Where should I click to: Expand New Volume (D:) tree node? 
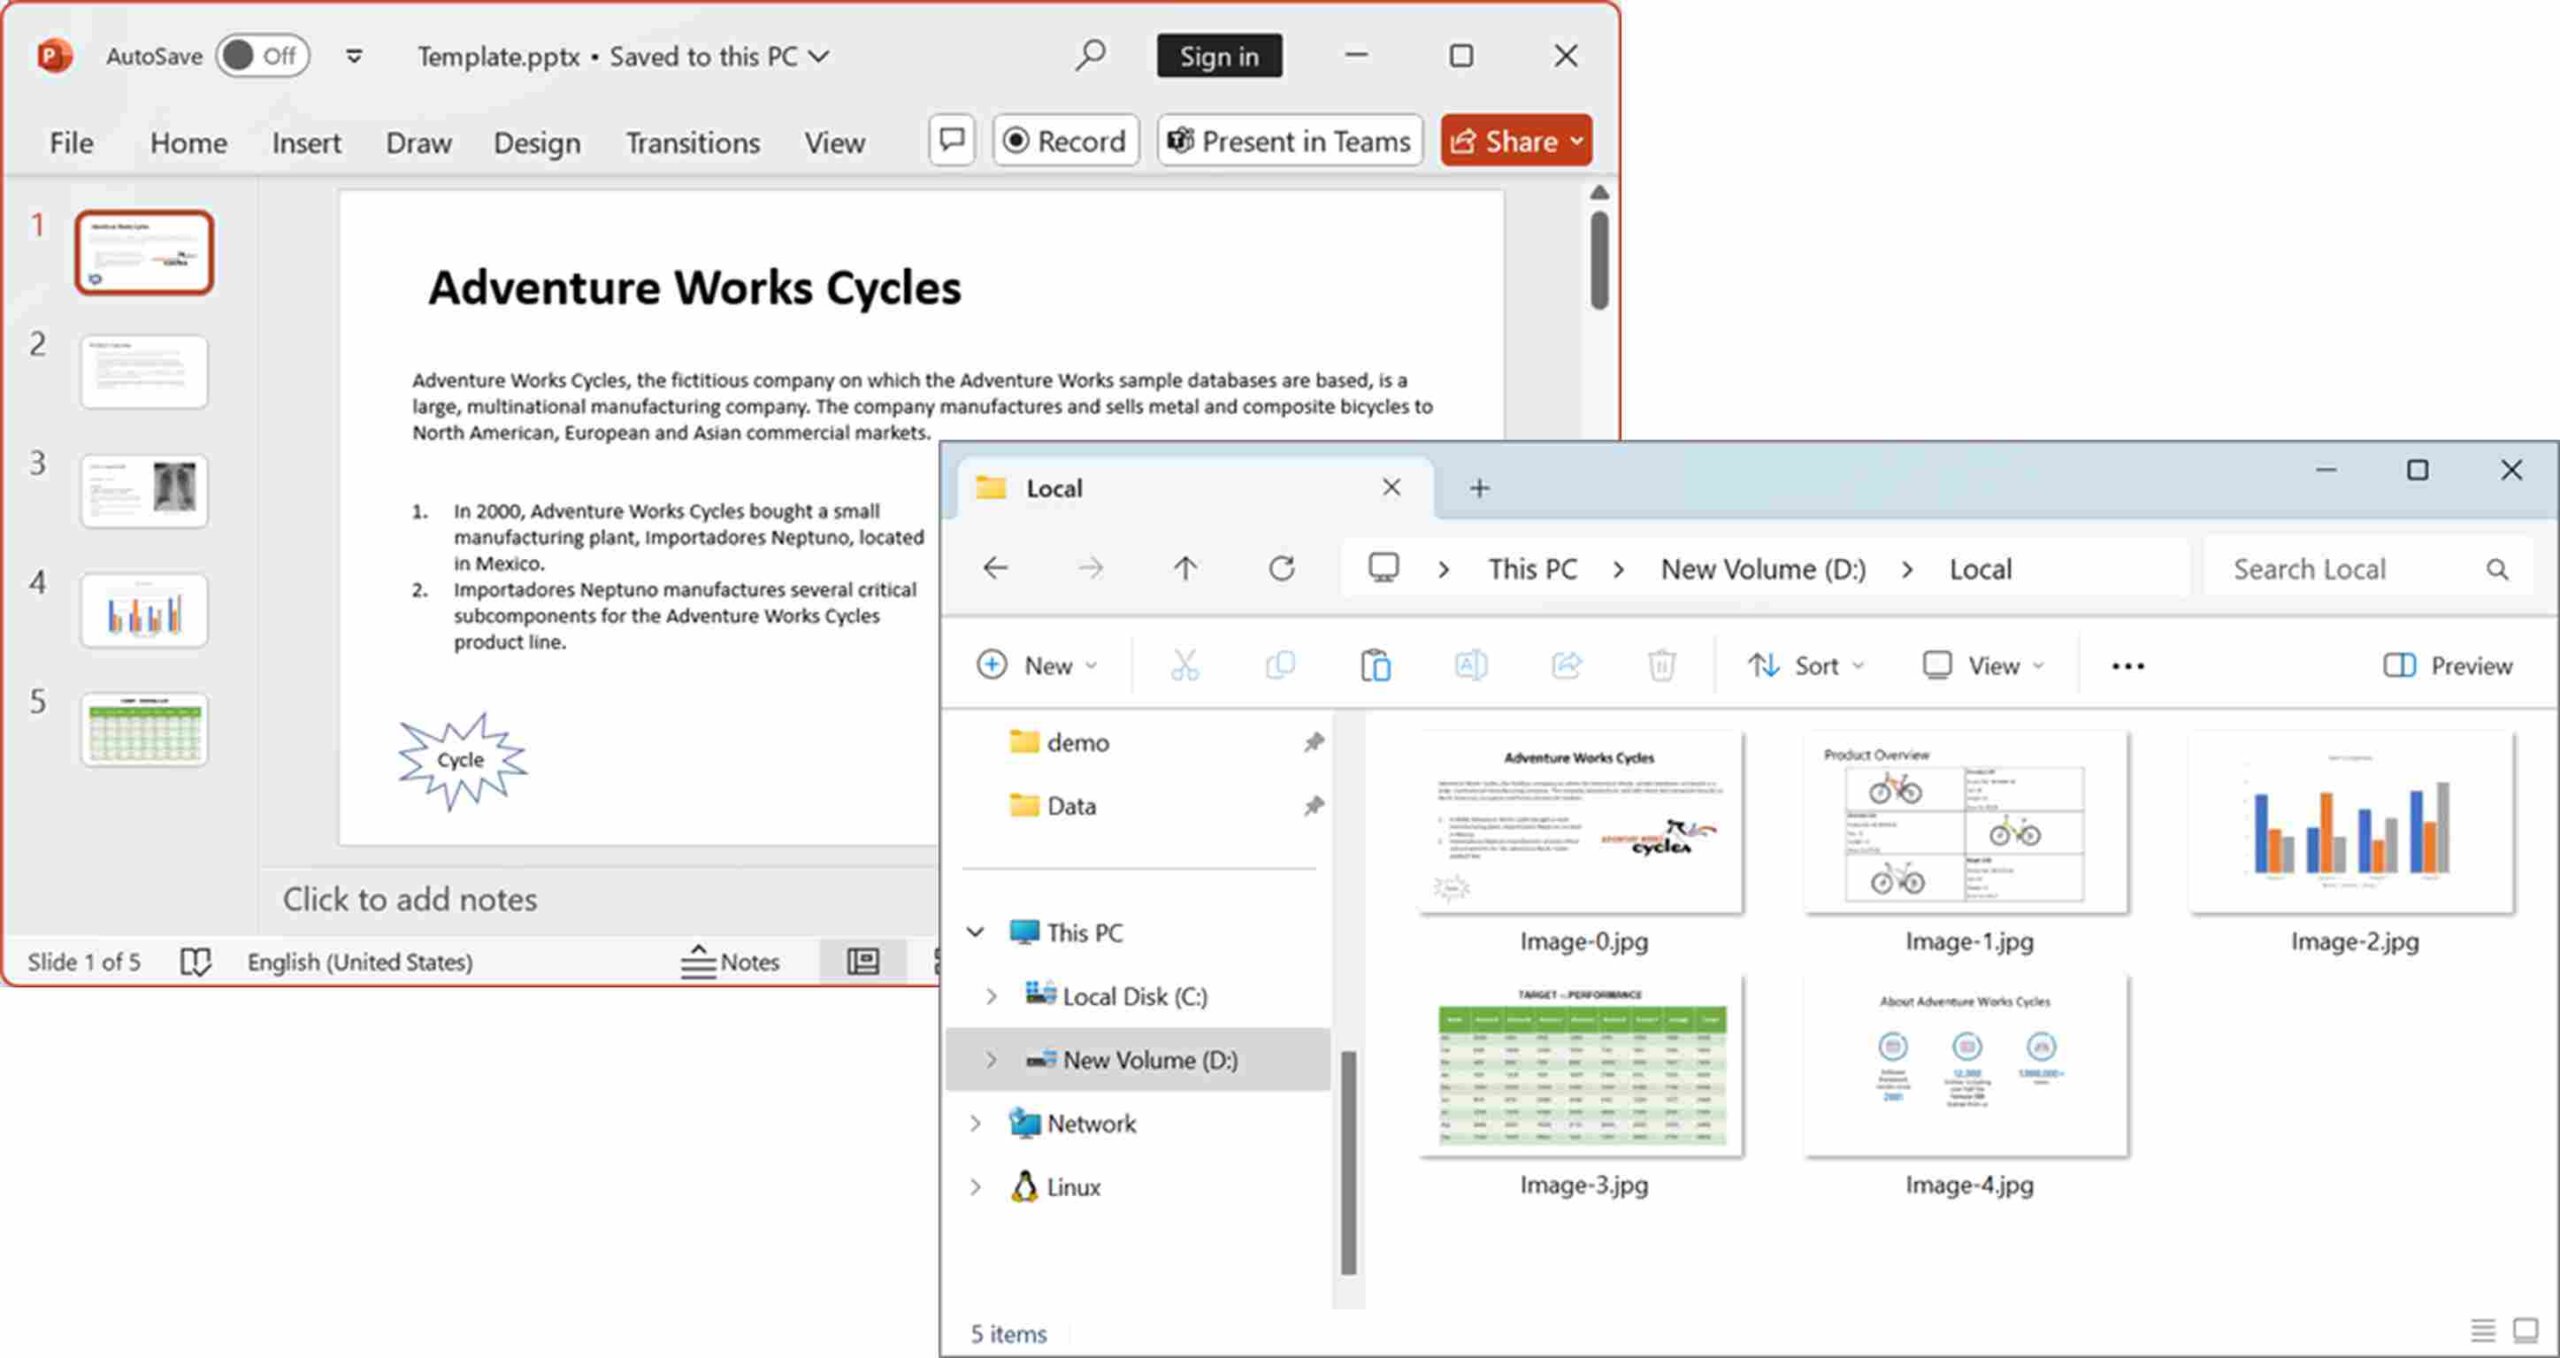990,1060
